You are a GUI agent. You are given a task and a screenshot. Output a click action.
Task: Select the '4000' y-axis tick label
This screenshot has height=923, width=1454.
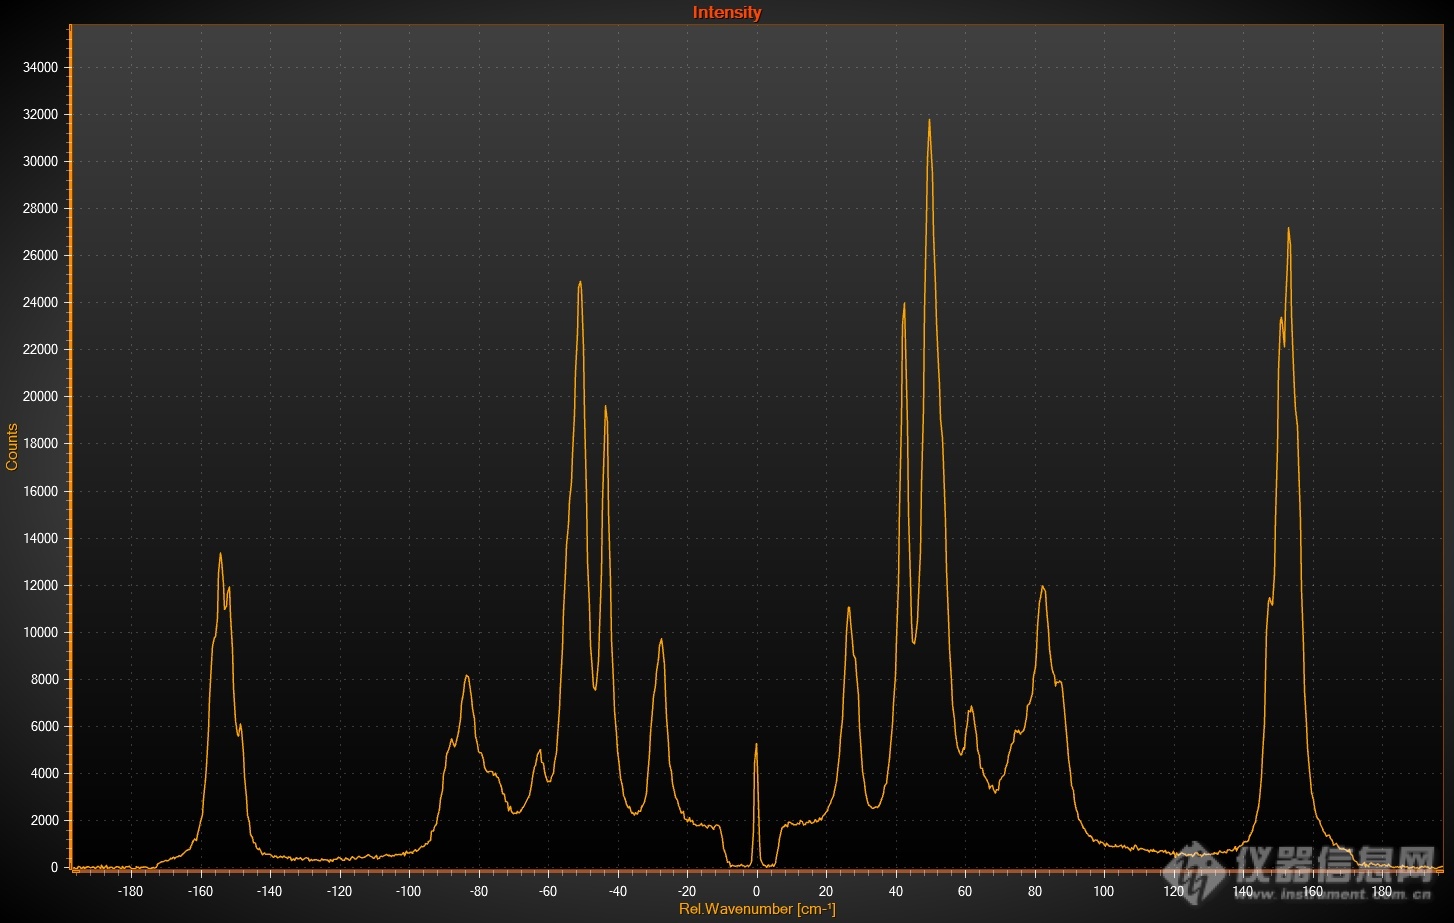[45, 773]
